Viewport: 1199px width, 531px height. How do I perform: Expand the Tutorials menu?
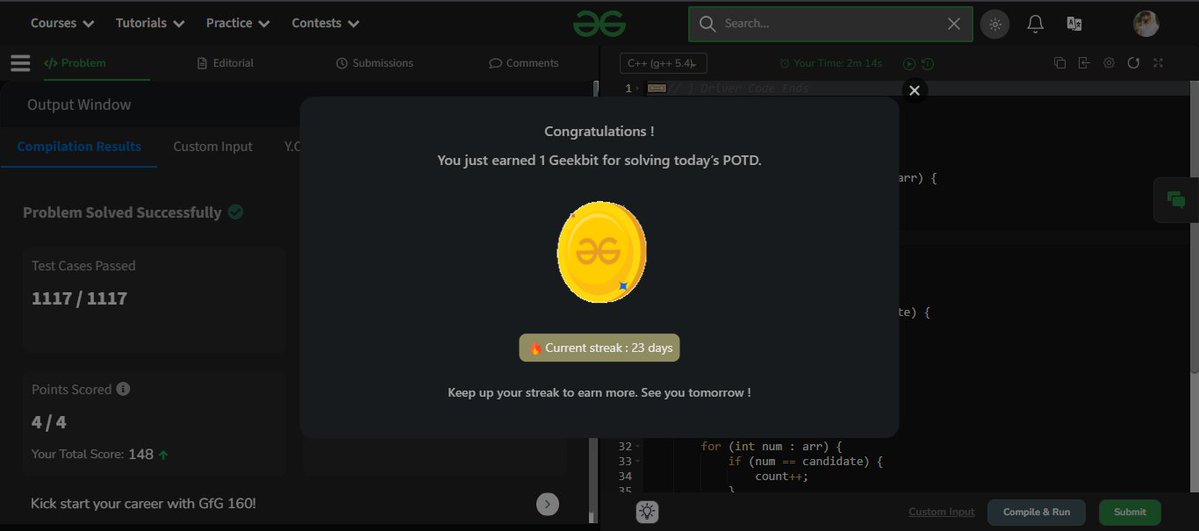(x=150, y=23)
